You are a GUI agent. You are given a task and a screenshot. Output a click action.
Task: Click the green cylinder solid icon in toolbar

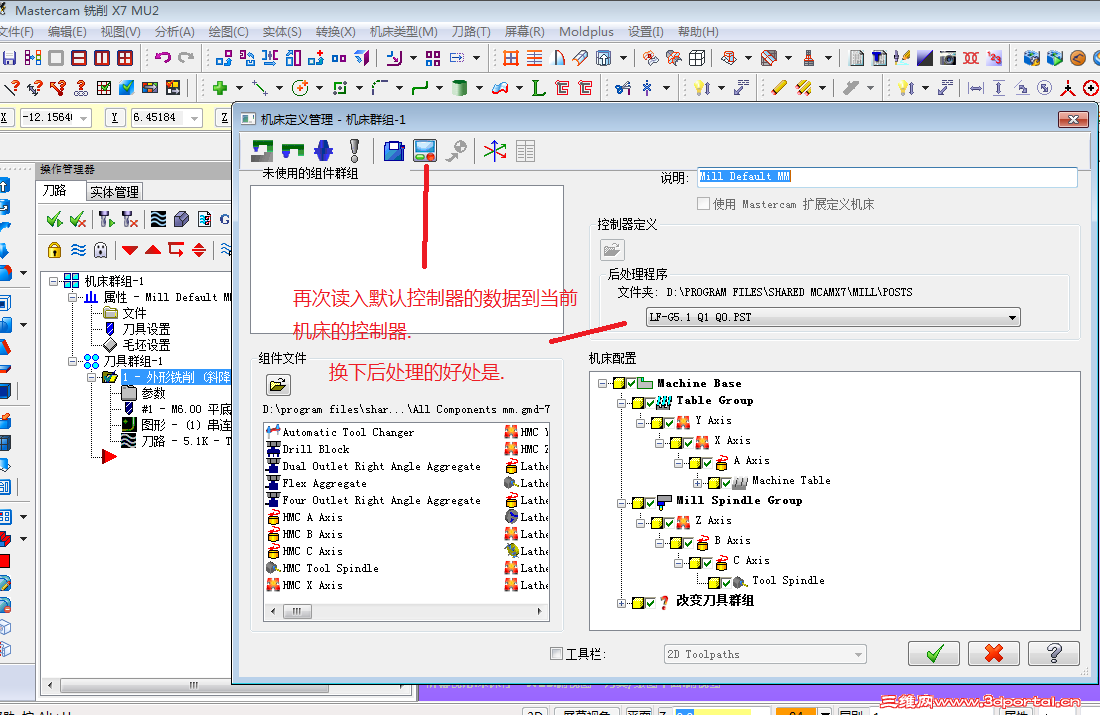460,88
